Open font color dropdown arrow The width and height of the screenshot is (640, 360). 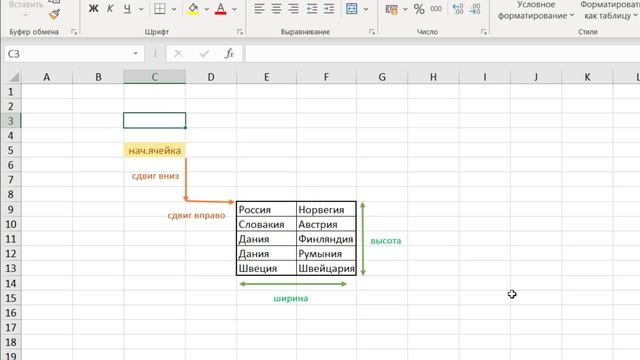234,9
